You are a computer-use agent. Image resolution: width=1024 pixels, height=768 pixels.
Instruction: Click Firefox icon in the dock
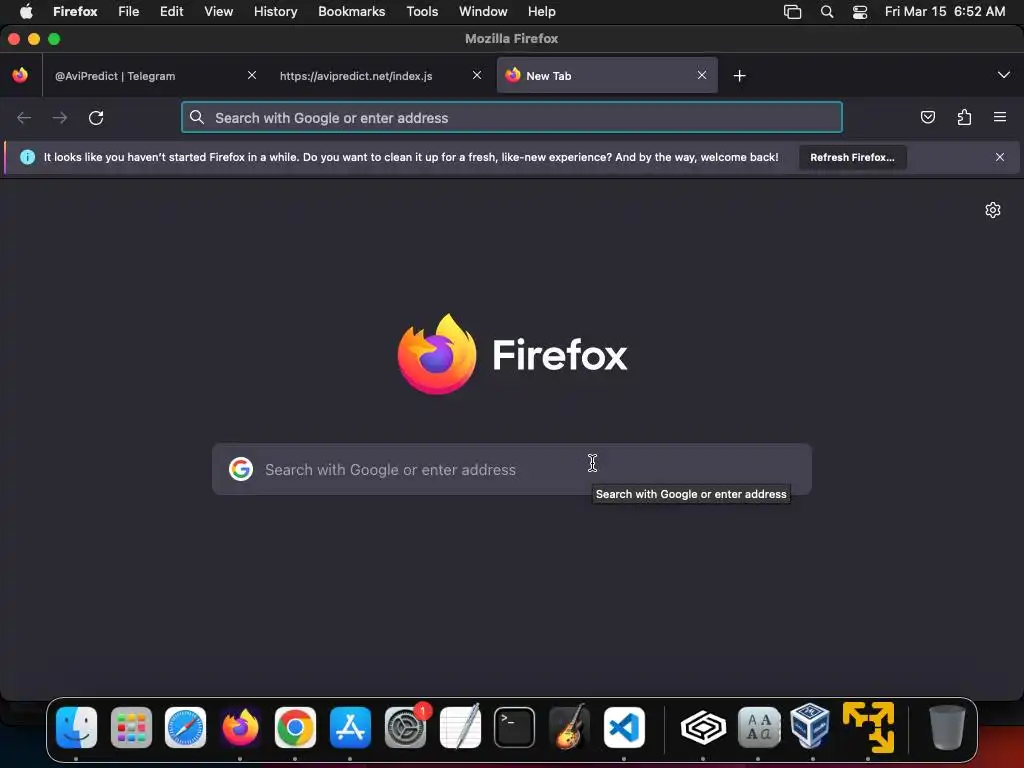click(x=240, y=727)
